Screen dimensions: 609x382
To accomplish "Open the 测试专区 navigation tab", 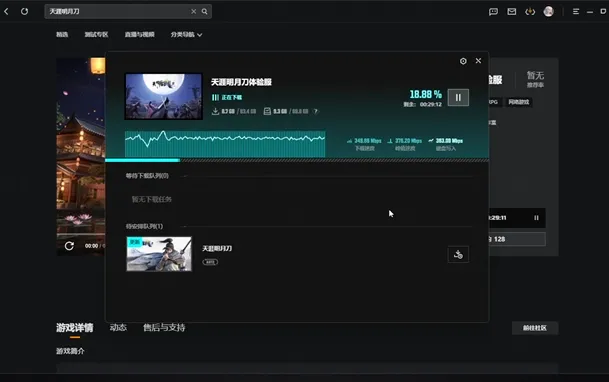I will [x=96, y=35].
